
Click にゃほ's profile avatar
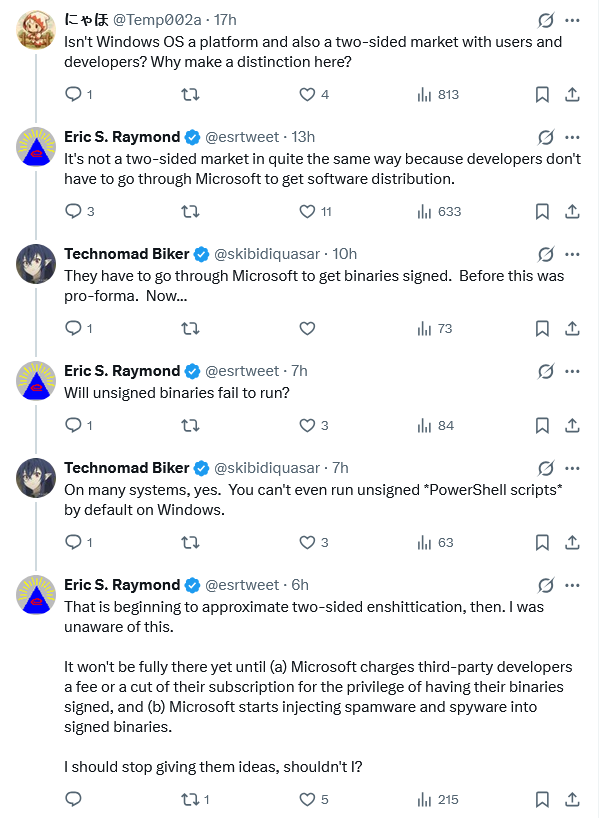tap(36, 31)
